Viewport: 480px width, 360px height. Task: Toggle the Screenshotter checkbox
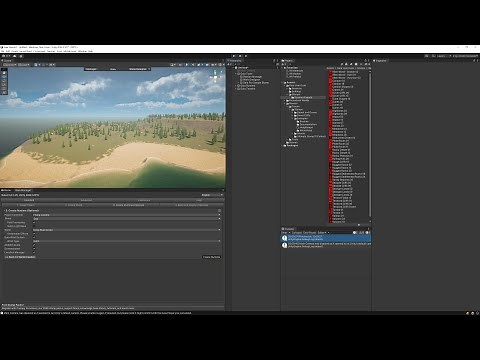[34, 249]
